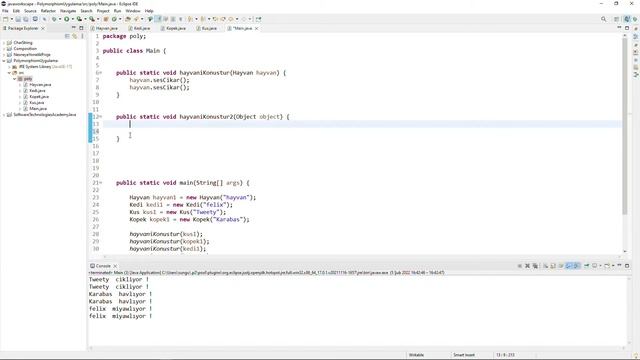Image resolution: width=640 pixels, height=360 pixels.
Task: Open the Refactor menu
Action: click(48, 11)
